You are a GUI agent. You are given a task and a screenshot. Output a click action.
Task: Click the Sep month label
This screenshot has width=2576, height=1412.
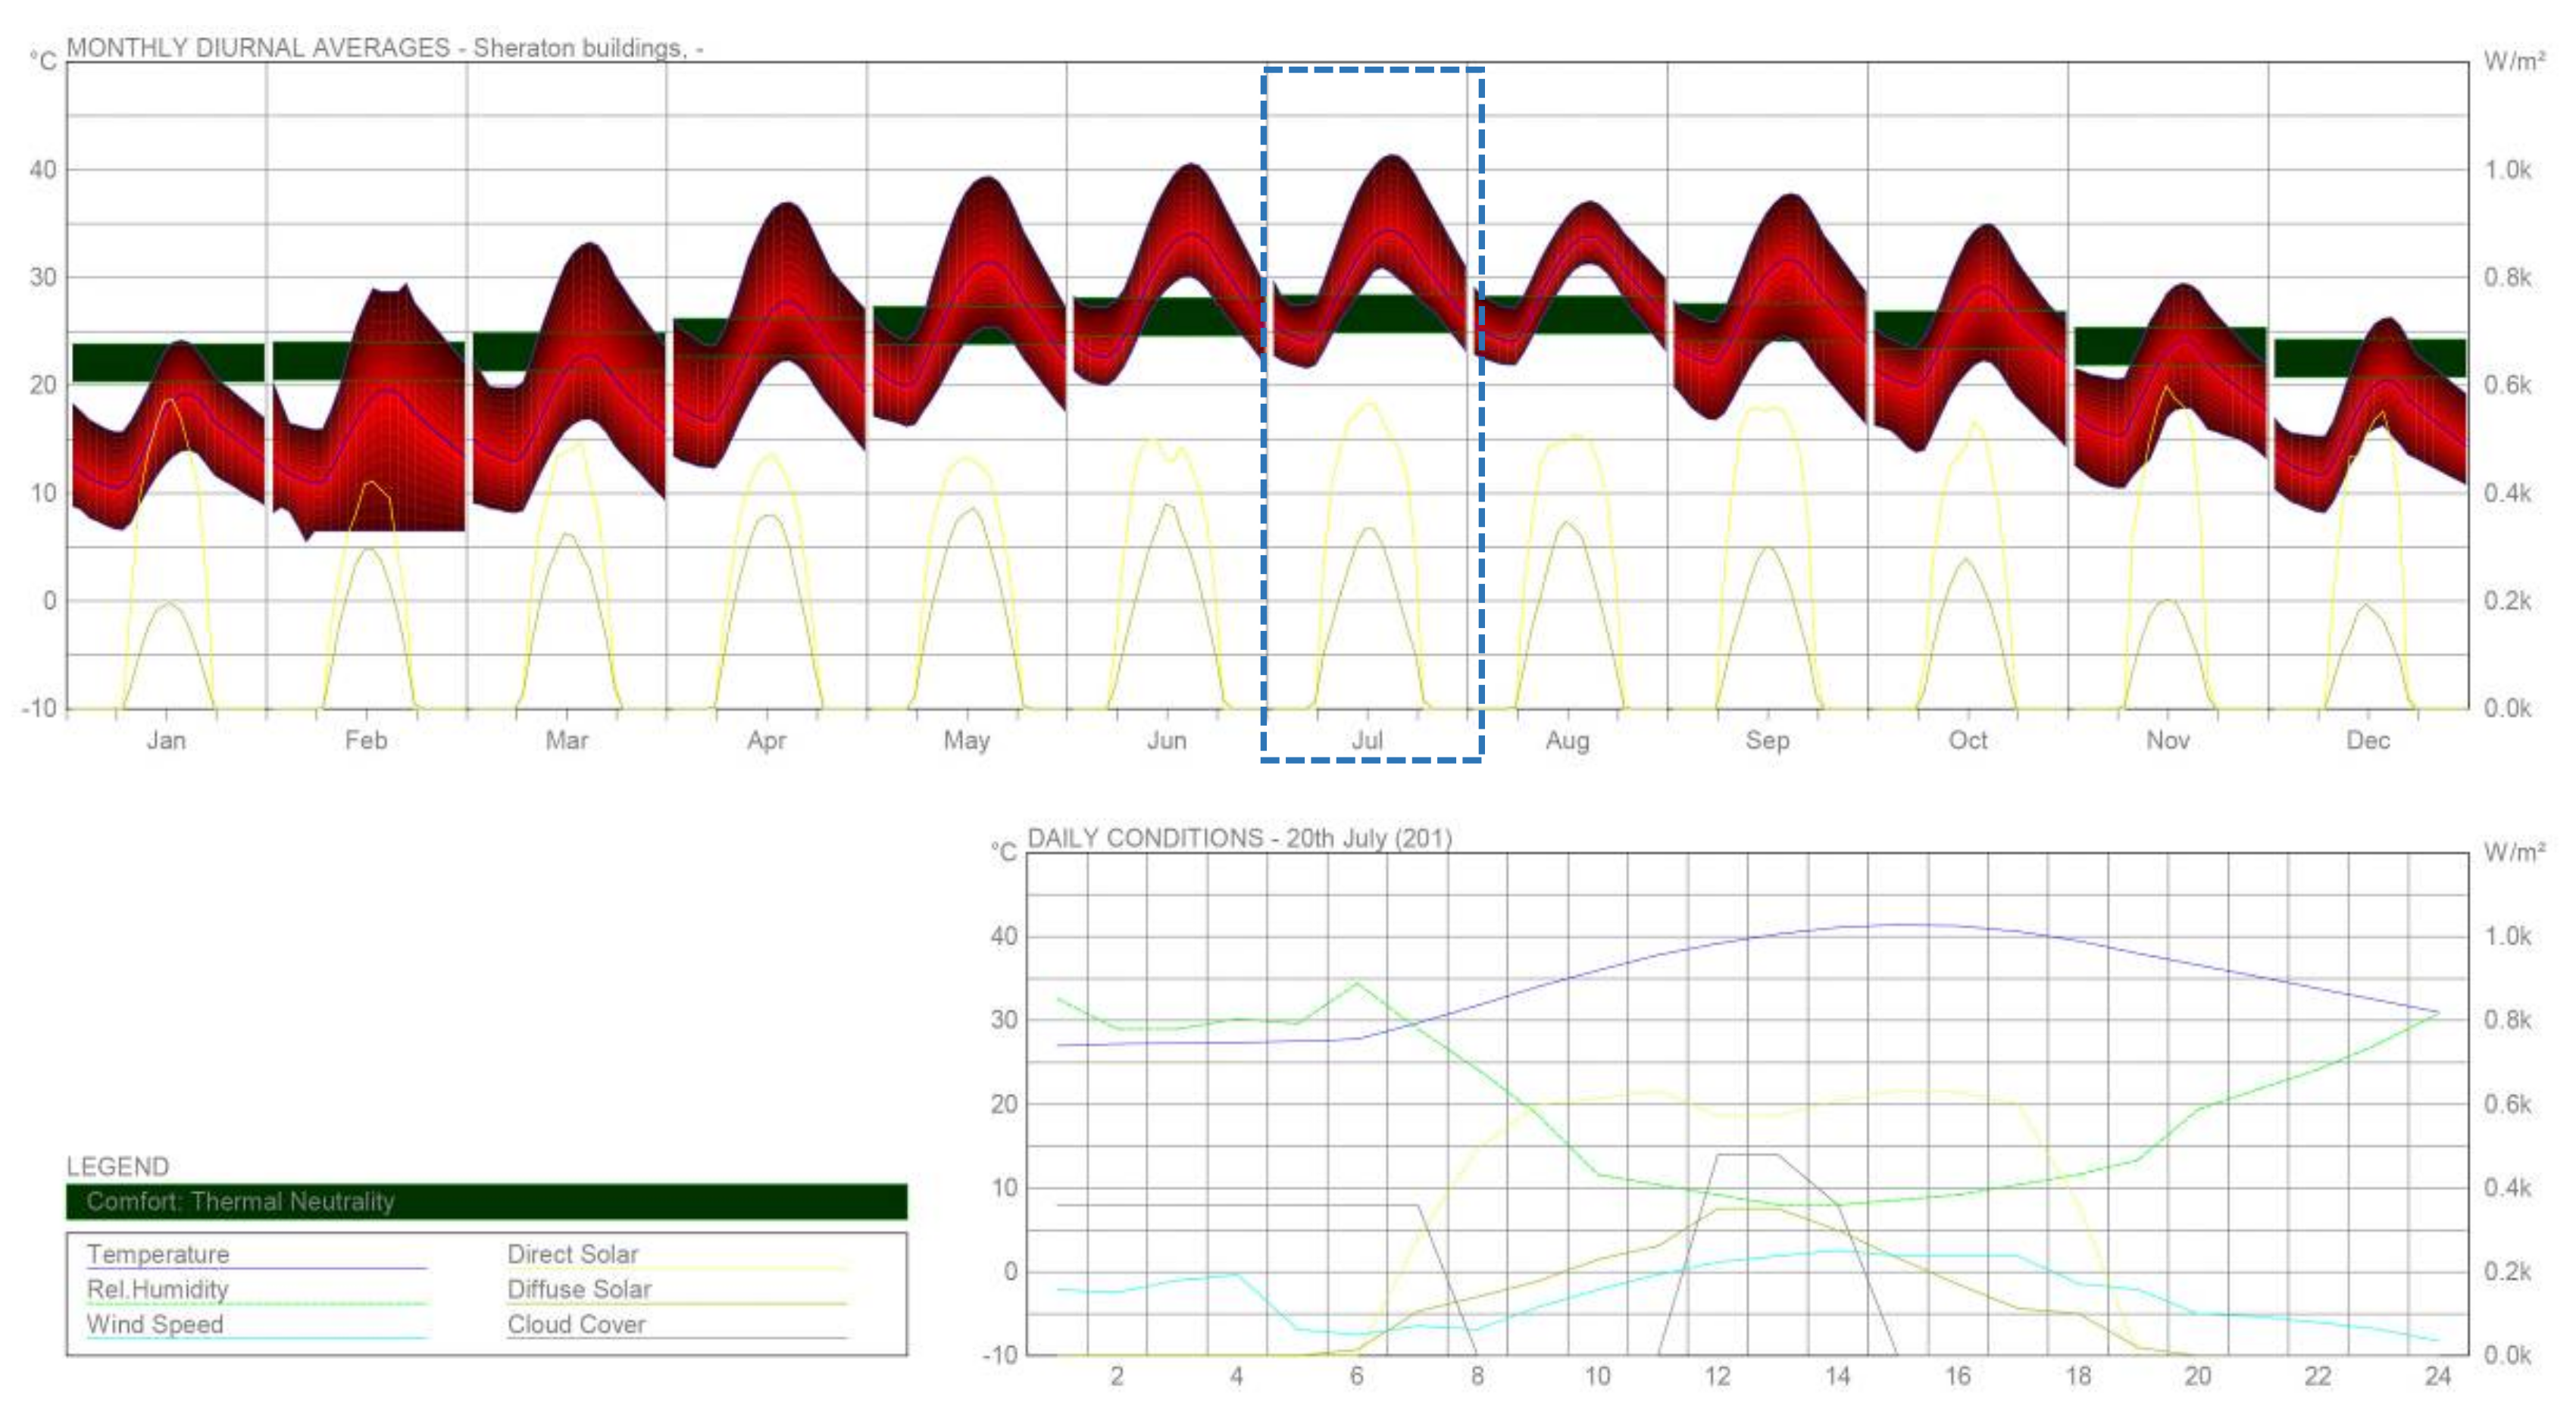click(1767, 741)
